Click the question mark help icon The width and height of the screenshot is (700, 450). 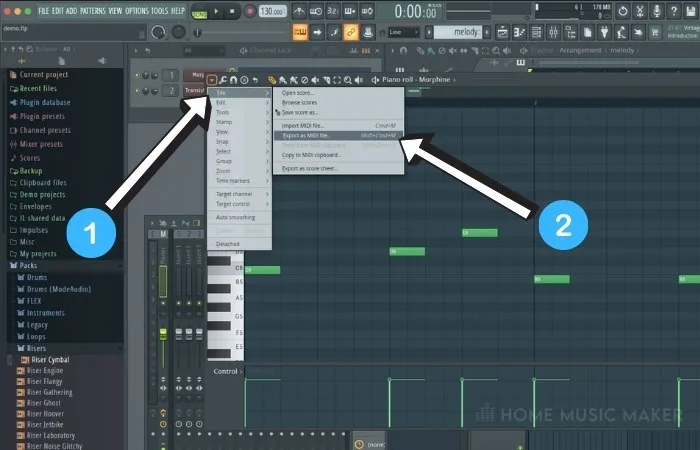coord(674,11)
